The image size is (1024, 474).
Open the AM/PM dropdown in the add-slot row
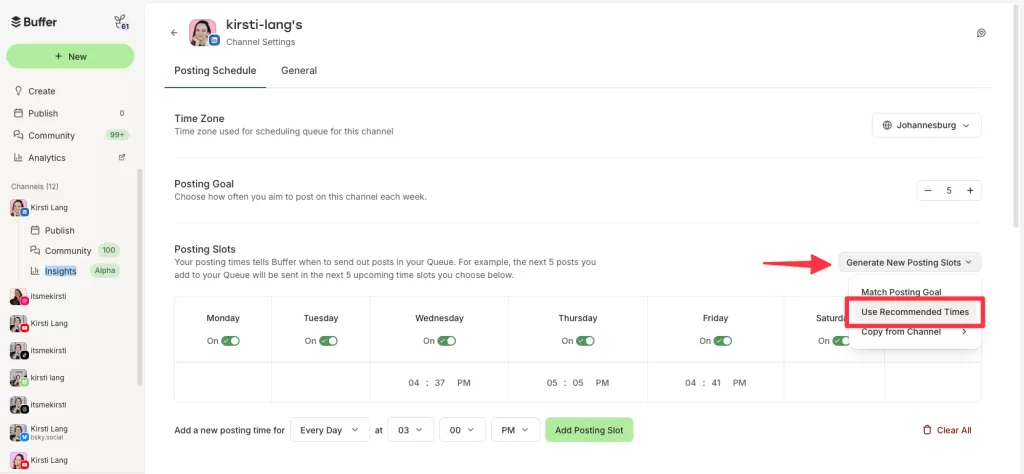pos(515,430)
